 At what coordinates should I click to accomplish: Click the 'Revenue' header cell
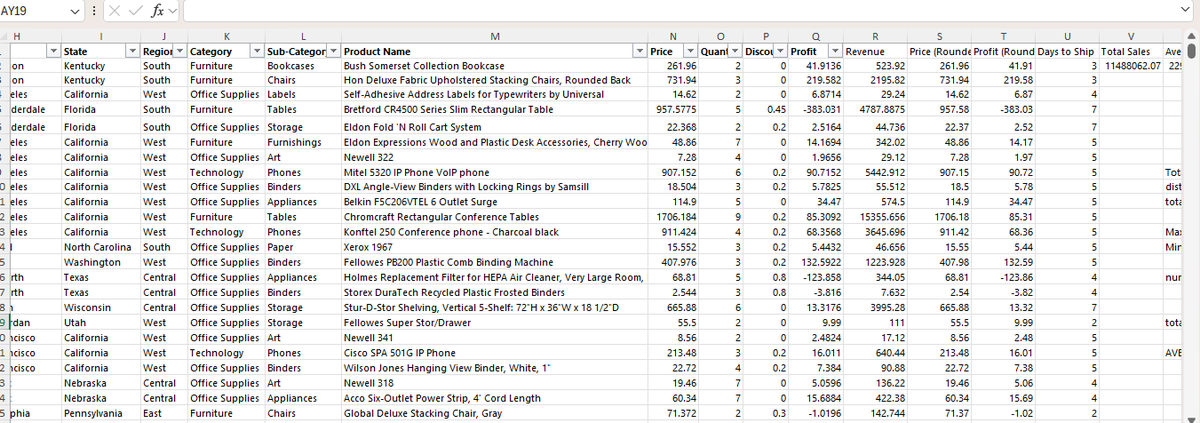875,51
